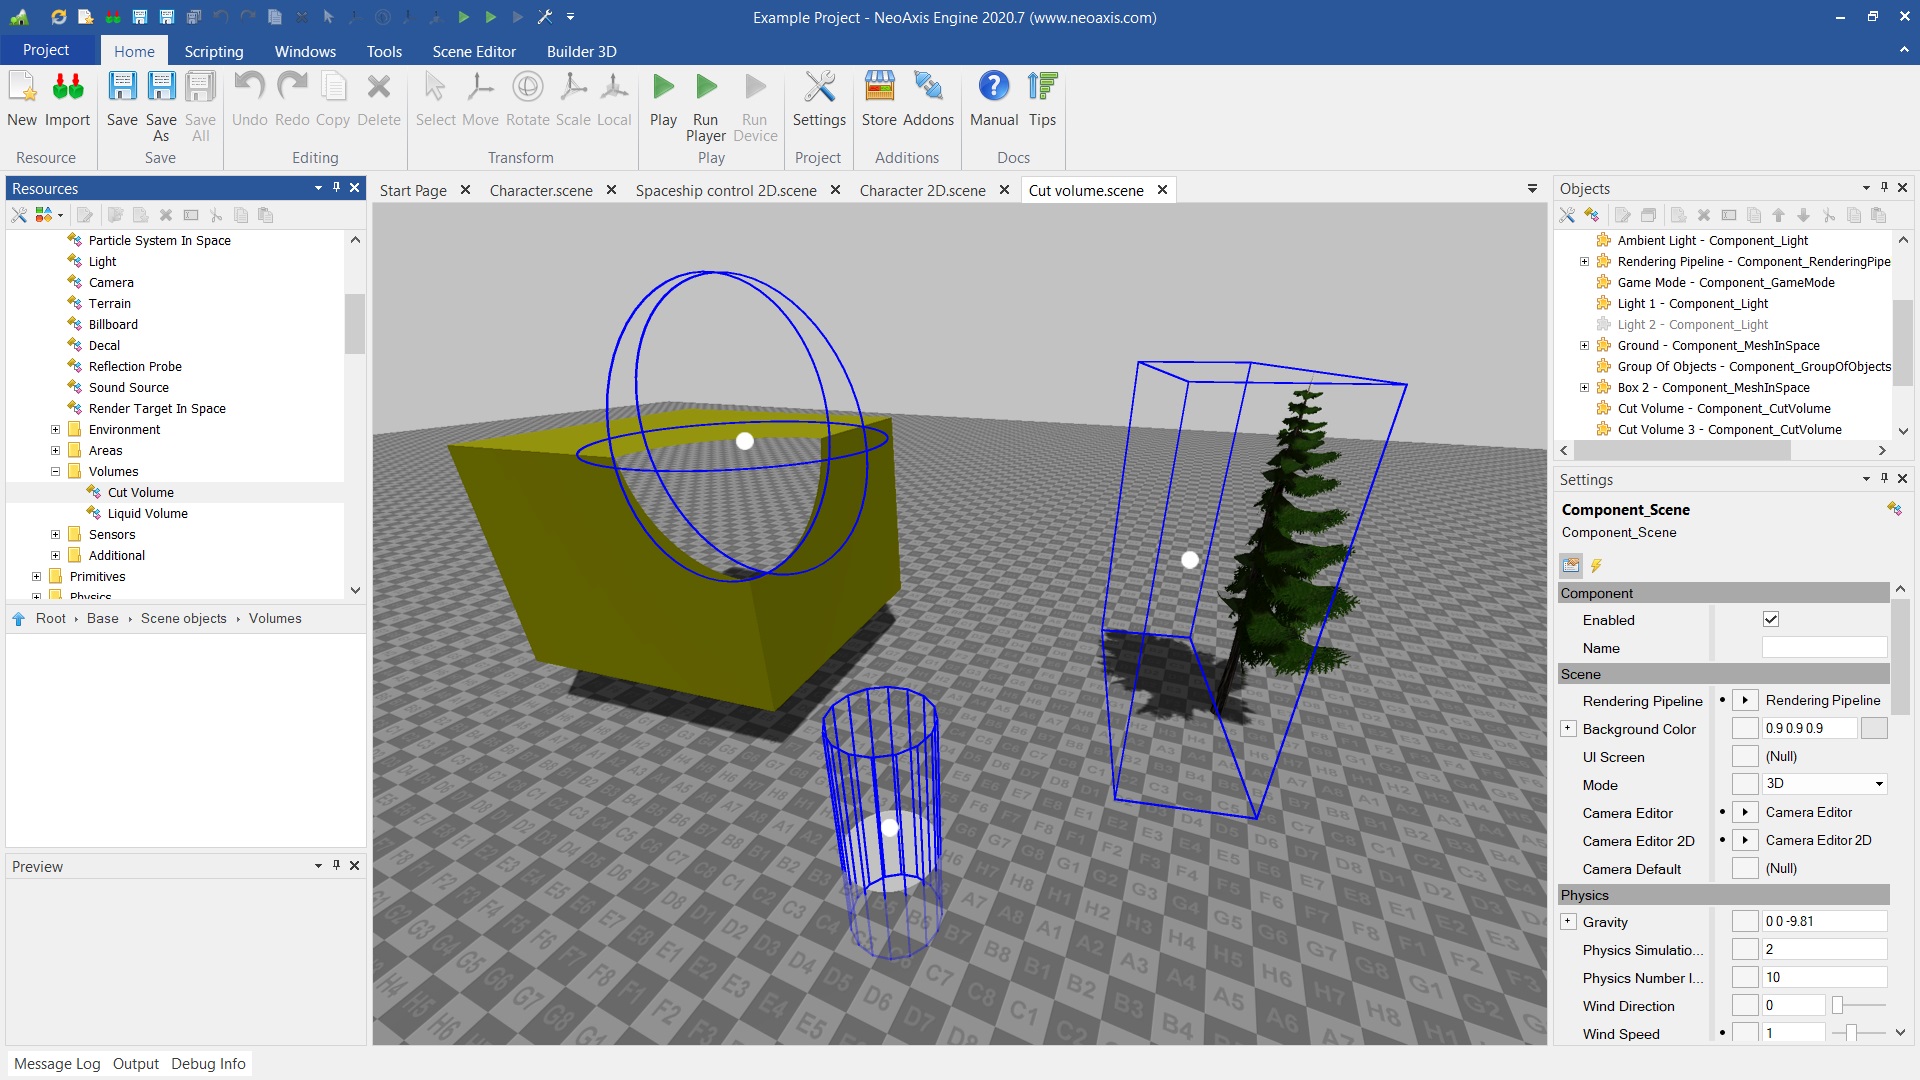Screen dimensions: 1920x1080
Task: Switch to the Scene Editor ribbon tab
Action: (474, 51)
